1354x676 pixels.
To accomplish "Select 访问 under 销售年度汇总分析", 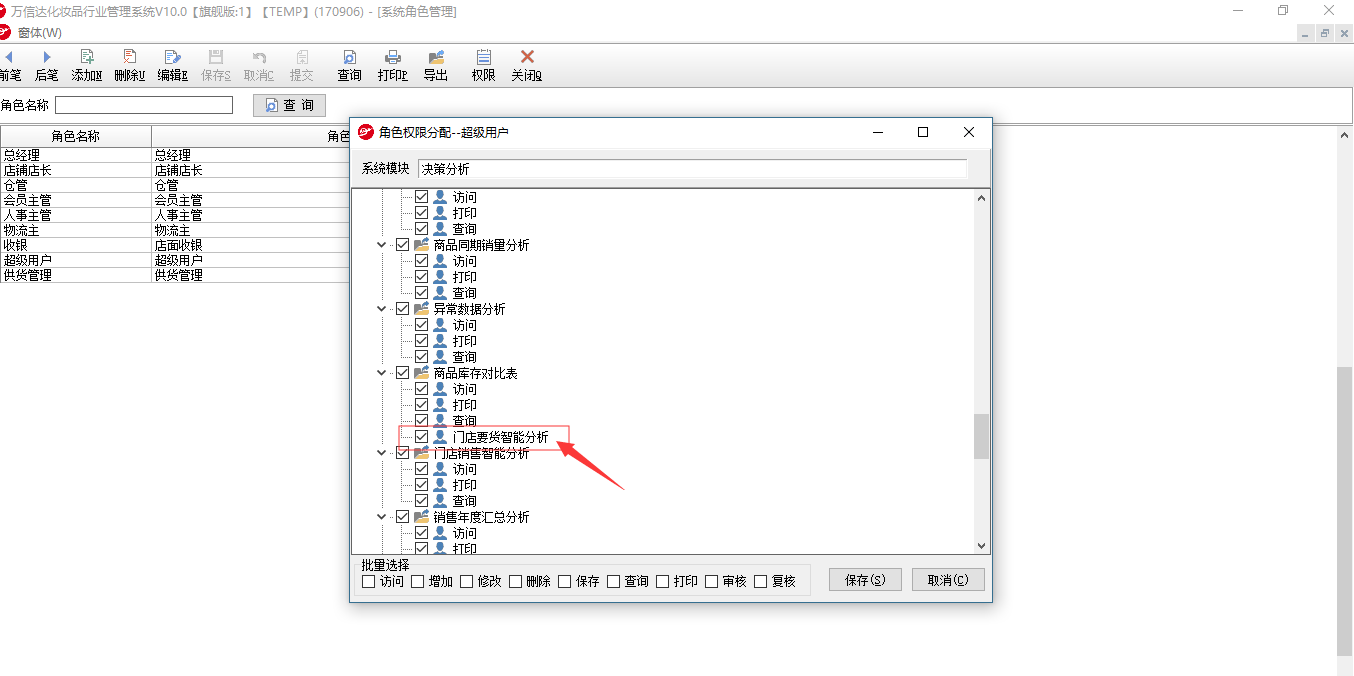I will tap(465, 533).
